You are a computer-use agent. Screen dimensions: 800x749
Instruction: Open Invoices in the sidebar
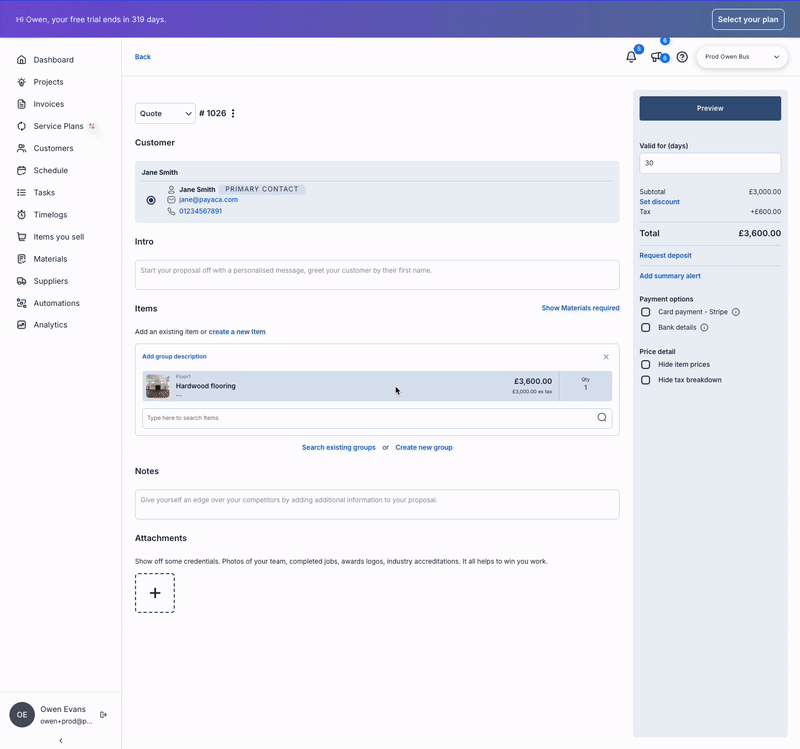[48, 104]
